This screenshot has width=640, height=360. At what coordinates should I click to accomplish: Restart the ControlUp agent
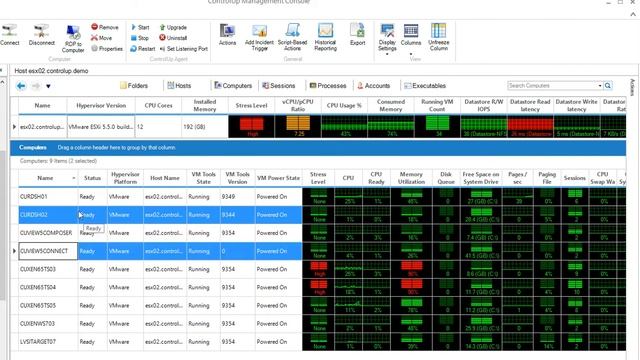click(x=142, y=48)
